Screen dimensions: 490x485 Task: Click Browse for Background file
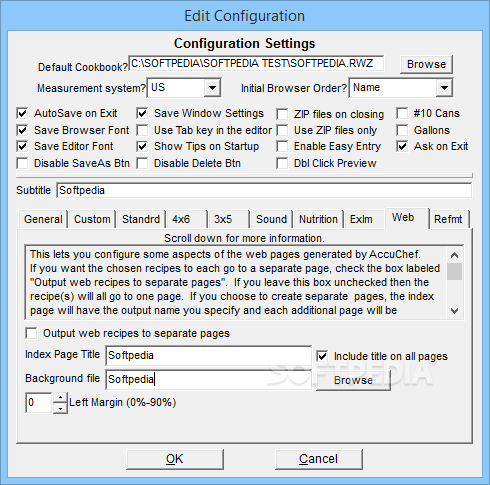pyautogui.click(x=353, y=380)
